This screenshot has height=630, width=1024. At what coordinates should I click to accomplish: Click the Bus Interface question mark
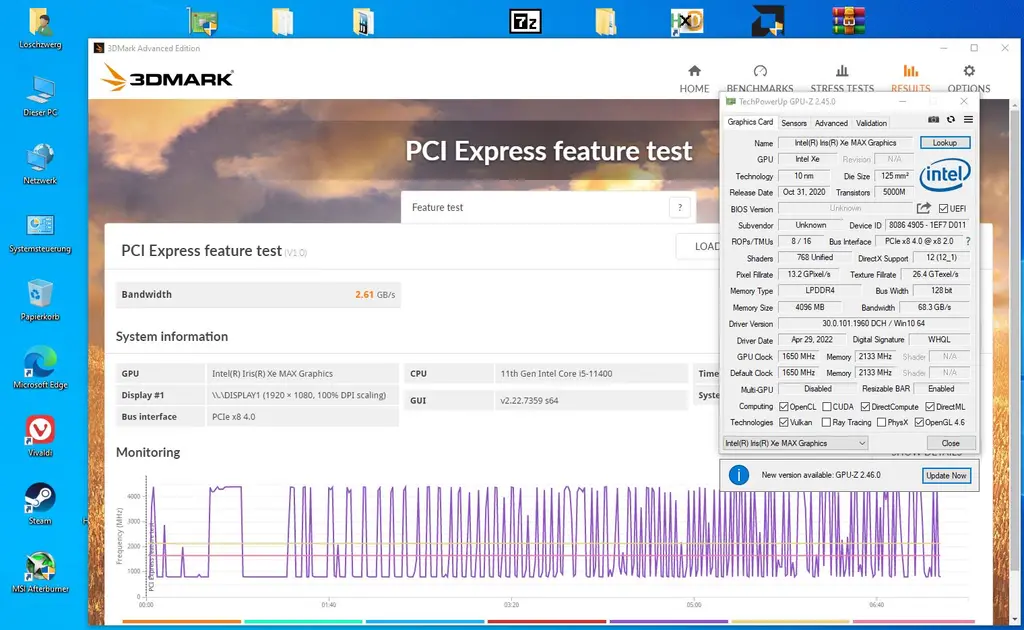[x=967, y=242]
